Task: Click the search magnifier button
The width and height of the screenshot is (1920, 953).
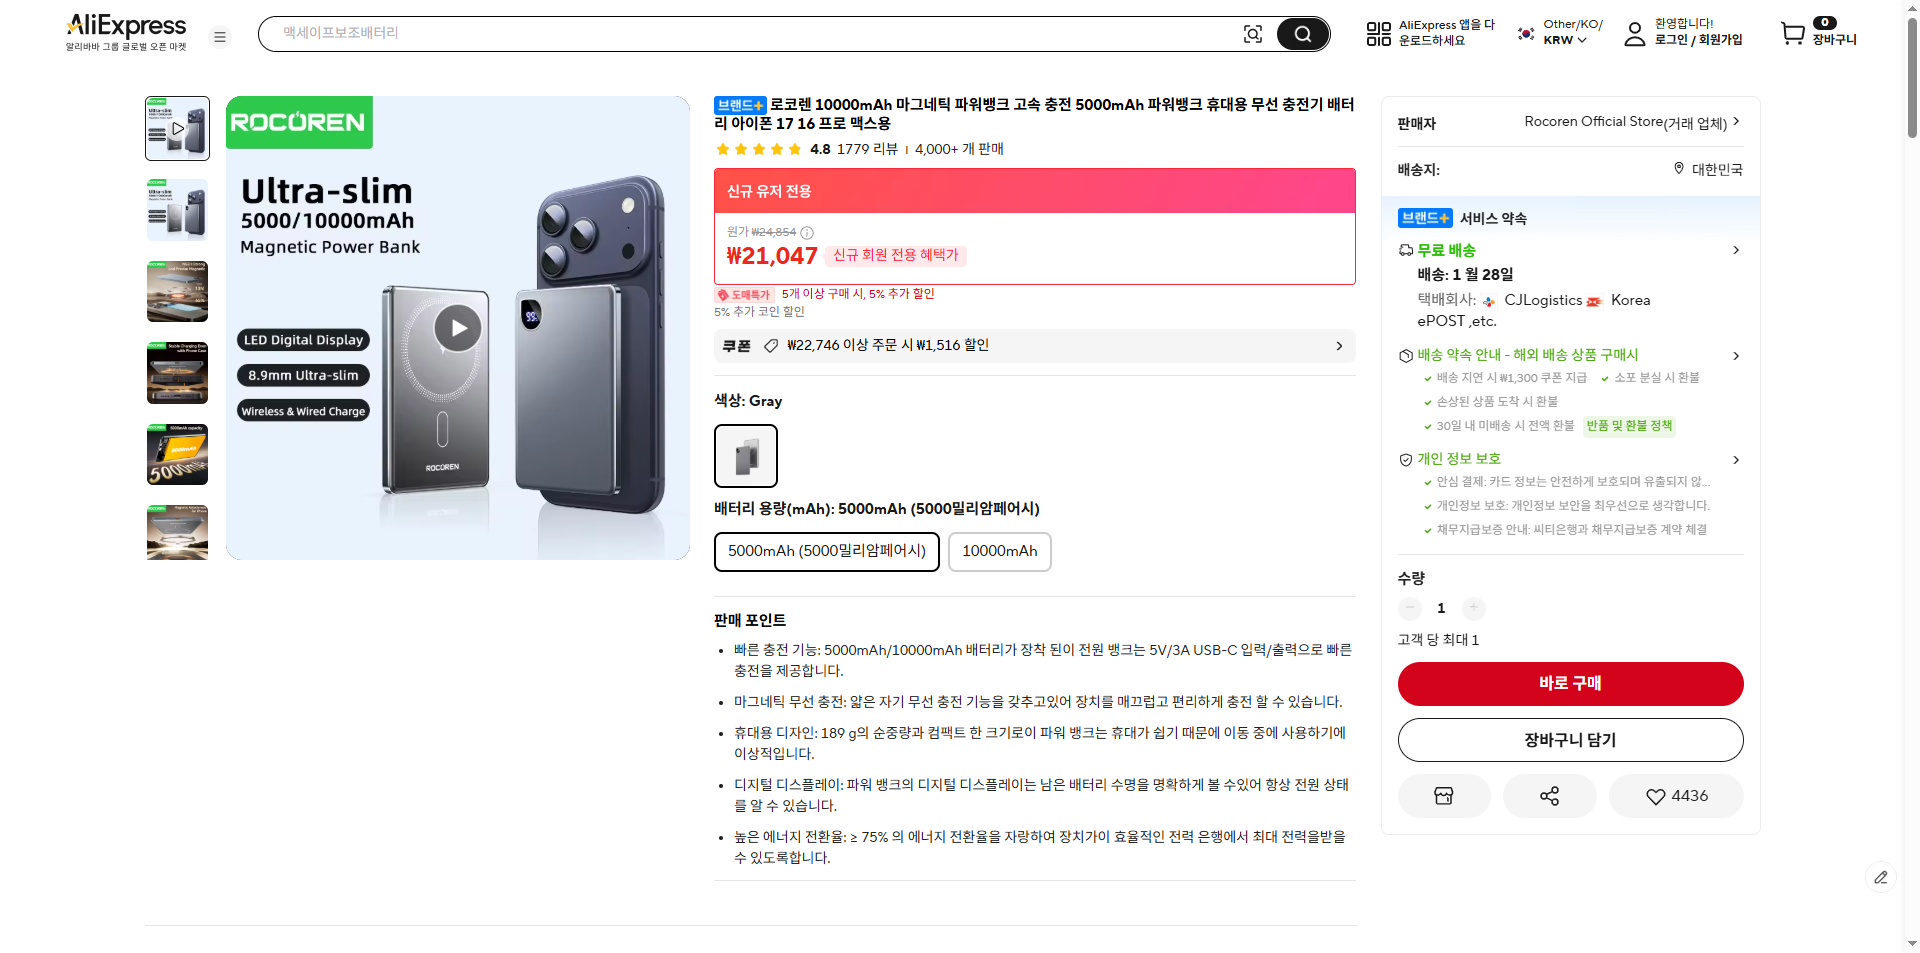Action: [1302, 33]
